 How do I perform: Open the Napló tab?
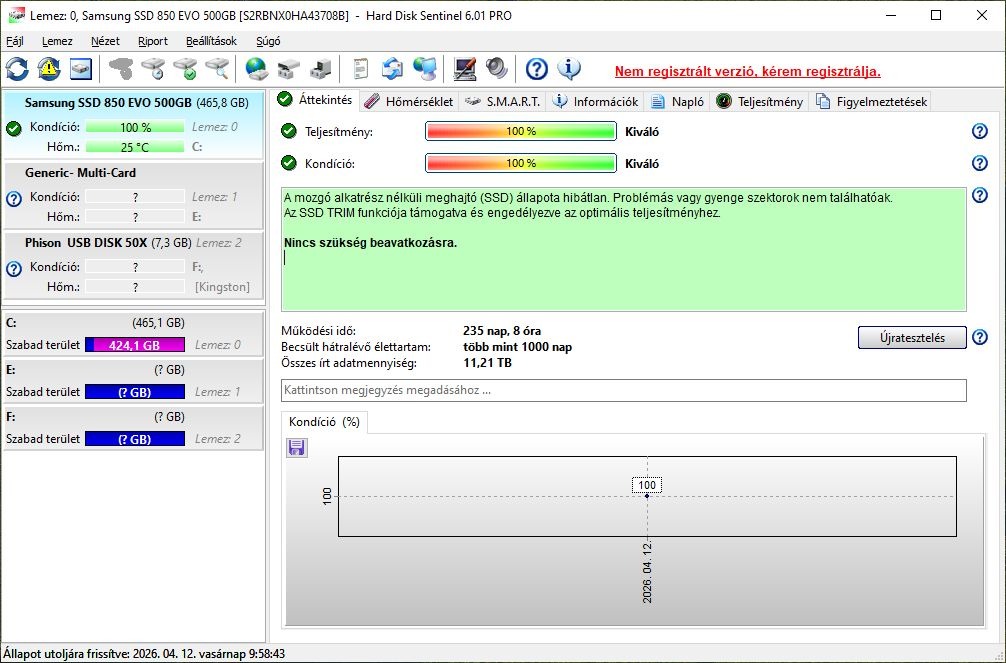pos(678,101)
